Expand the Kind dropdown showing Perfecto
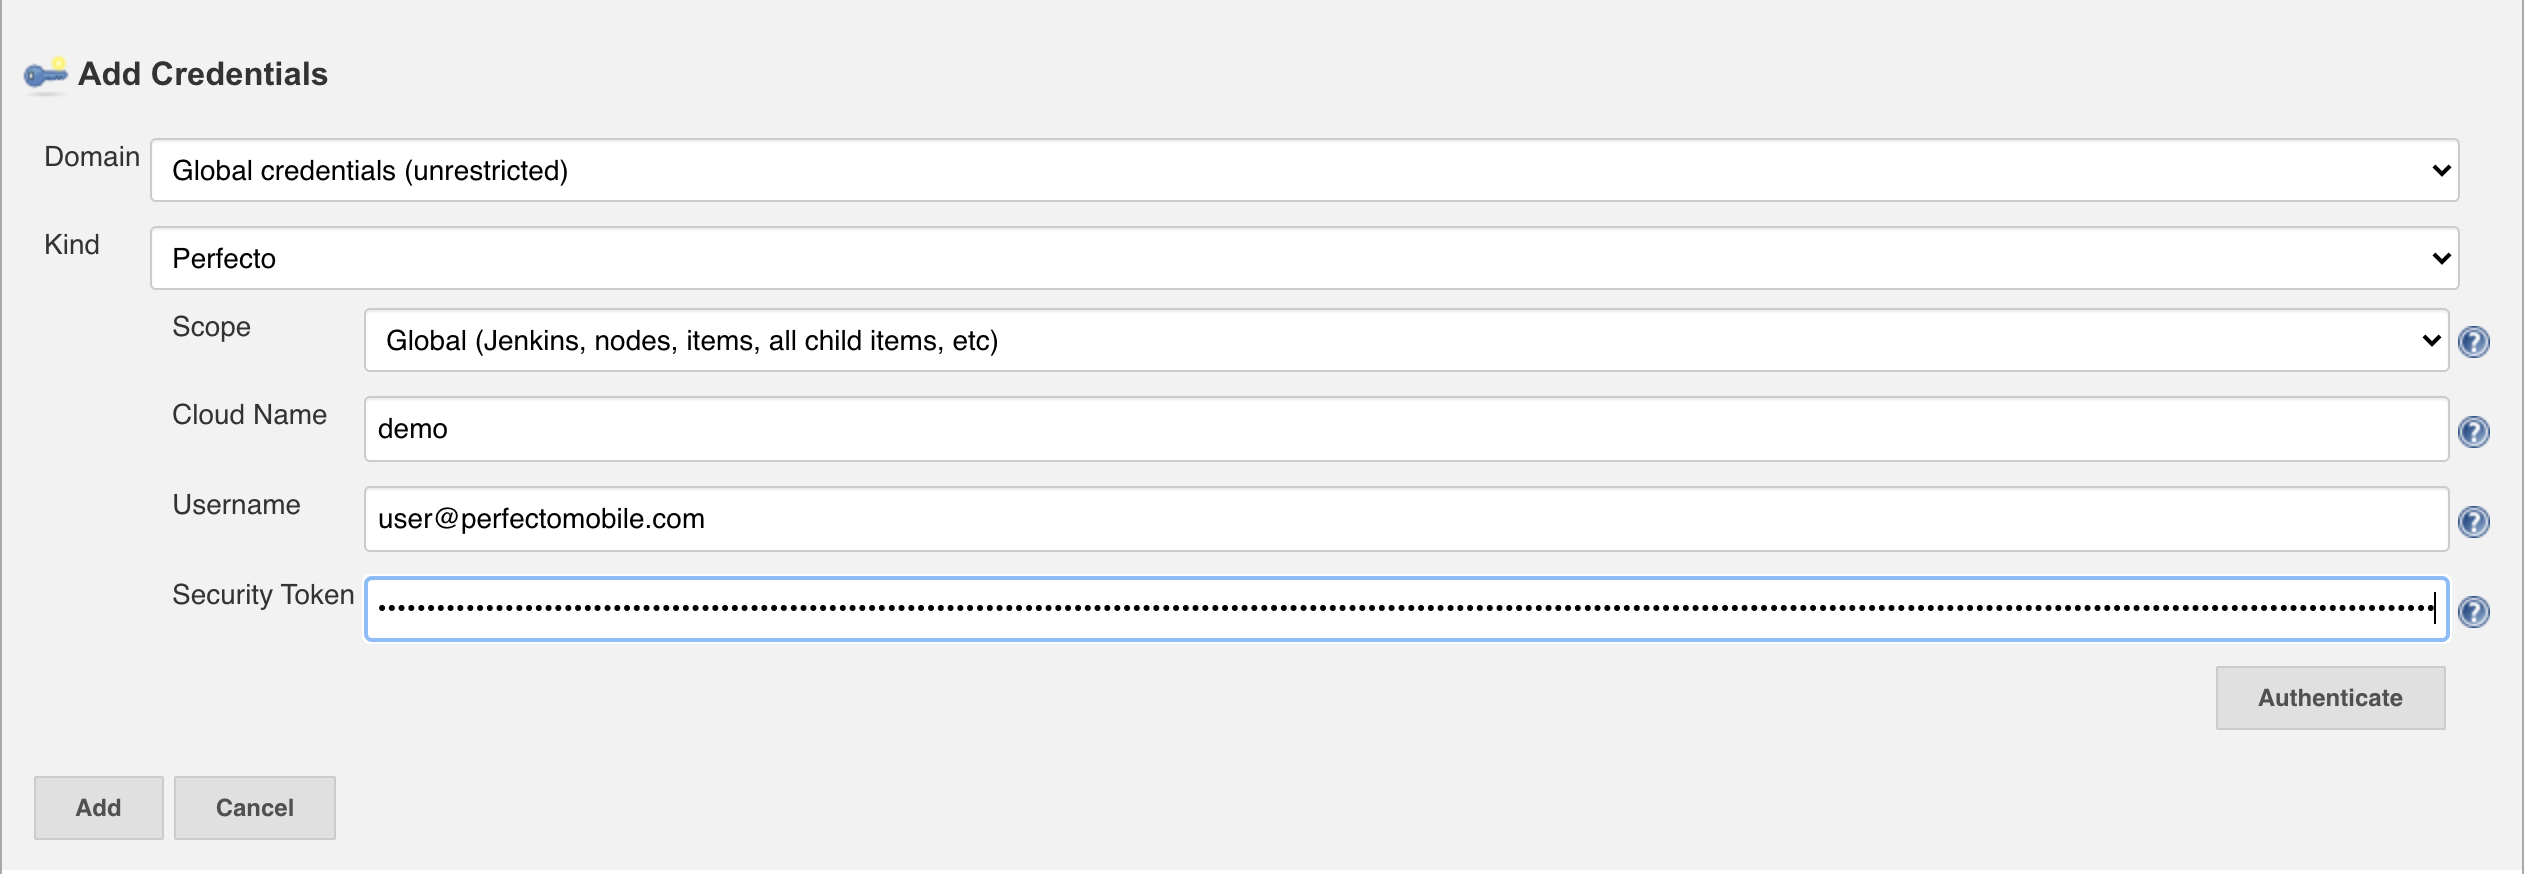The image size is (2524, 874). click(1304, 258)
